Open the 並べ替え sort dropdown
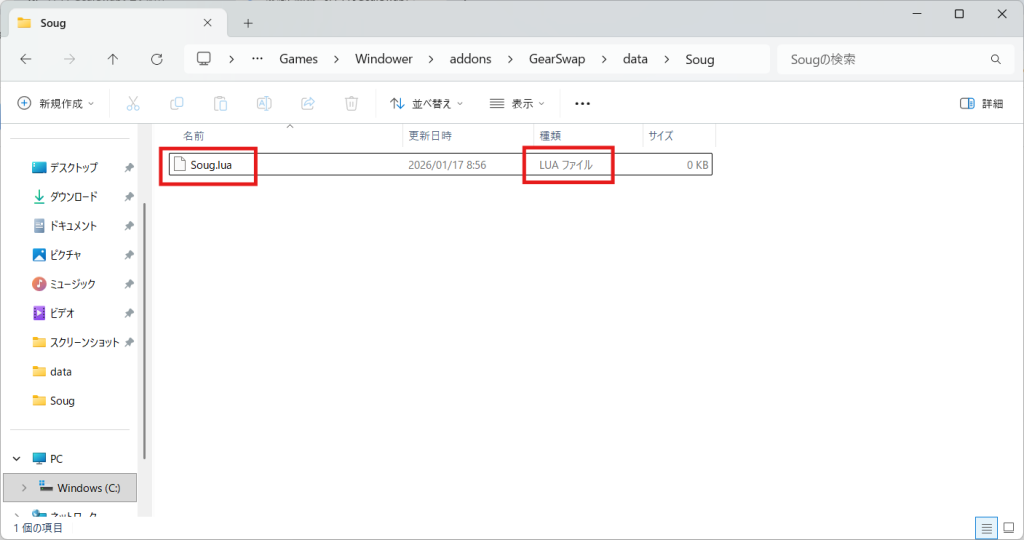 click(427, 103)
